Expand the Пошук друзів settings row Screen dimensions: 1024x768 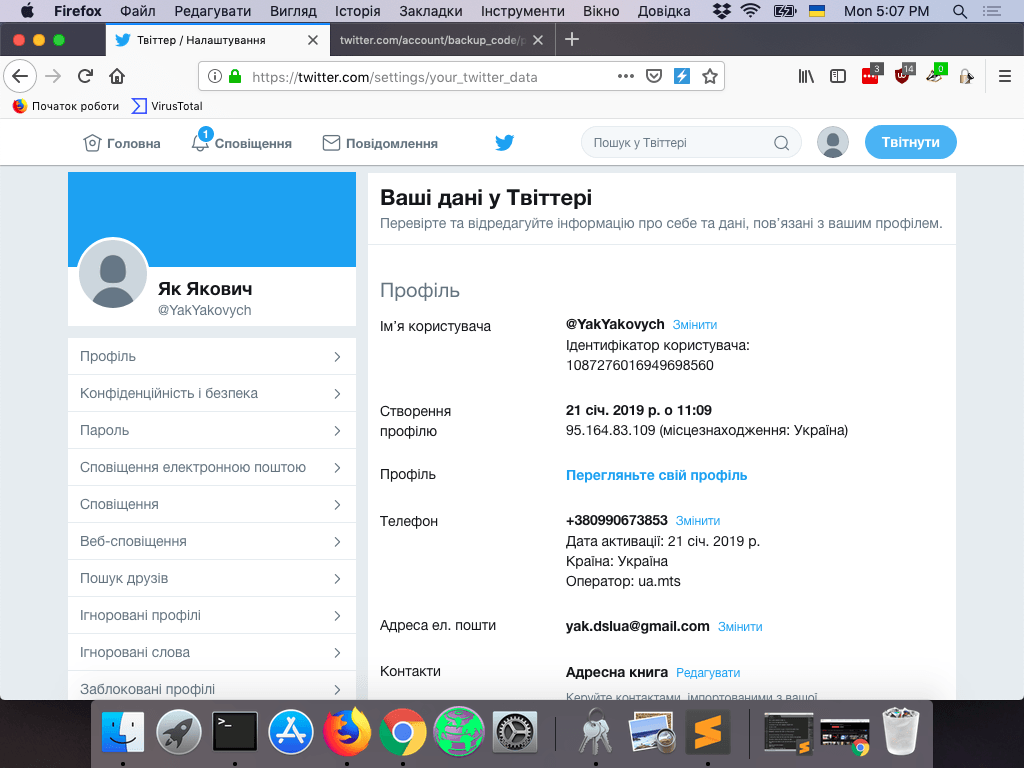pyautogui.click(x=212, y=579)
